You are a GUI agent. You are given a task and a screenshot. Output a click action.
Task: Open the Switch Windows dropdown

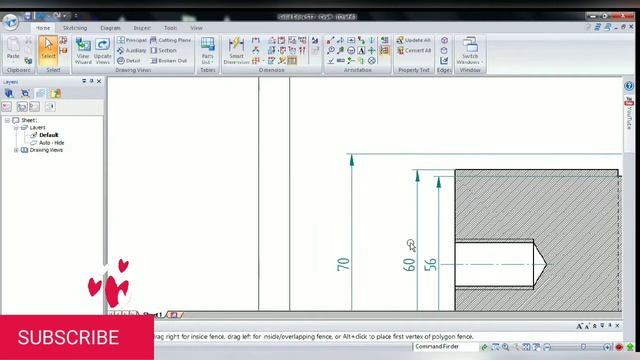[x=470, y=51]
